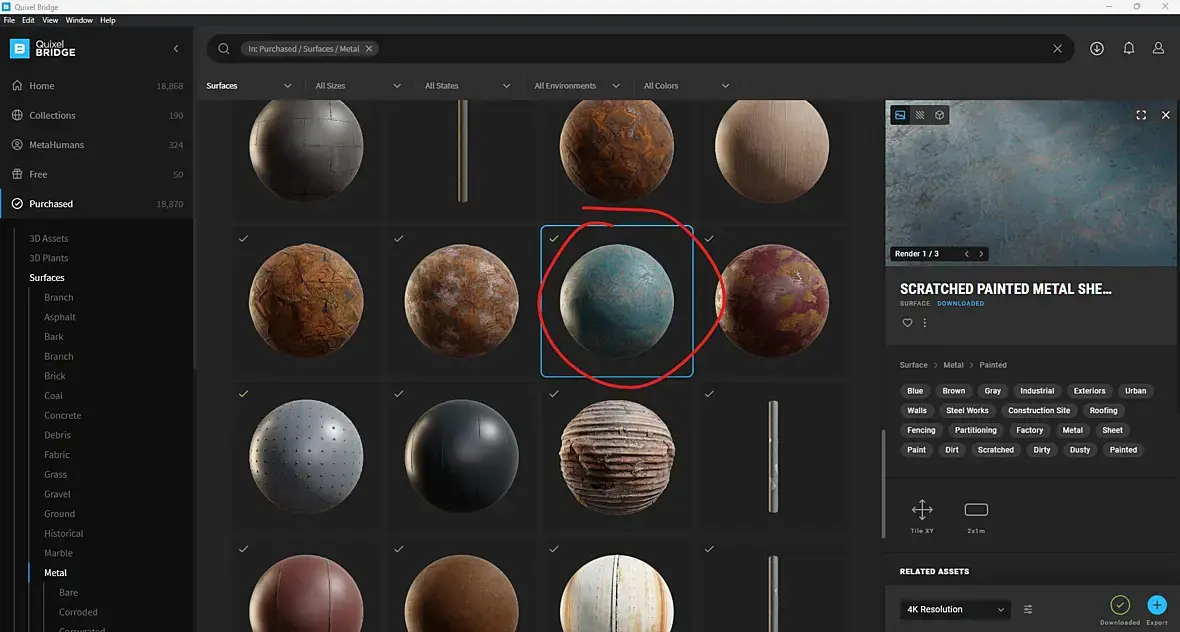1180x632 pixels.
Task: Open the notifications bell
Action: point(1129,48)
